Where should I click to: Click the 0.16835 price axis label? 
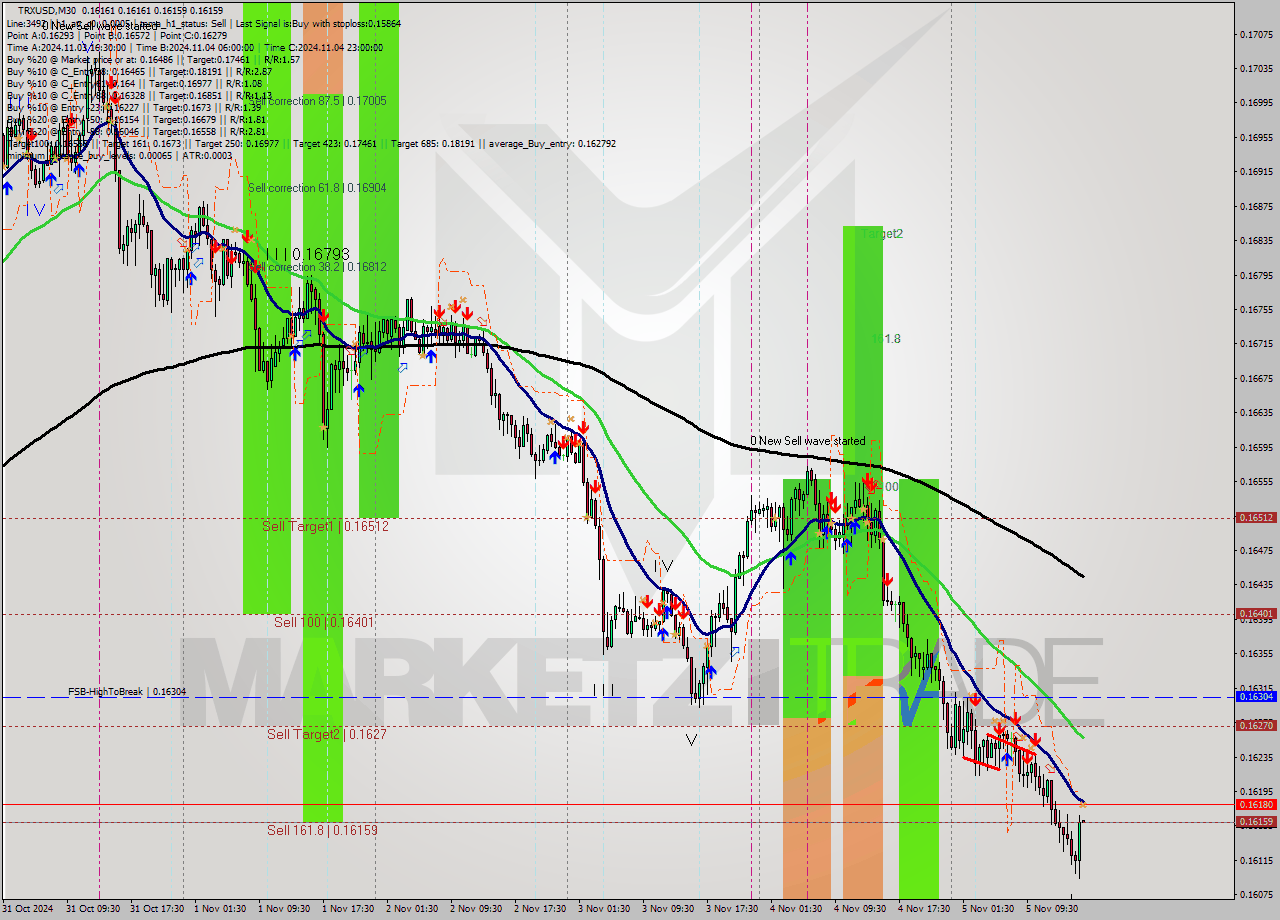[x=1256, y=240]
